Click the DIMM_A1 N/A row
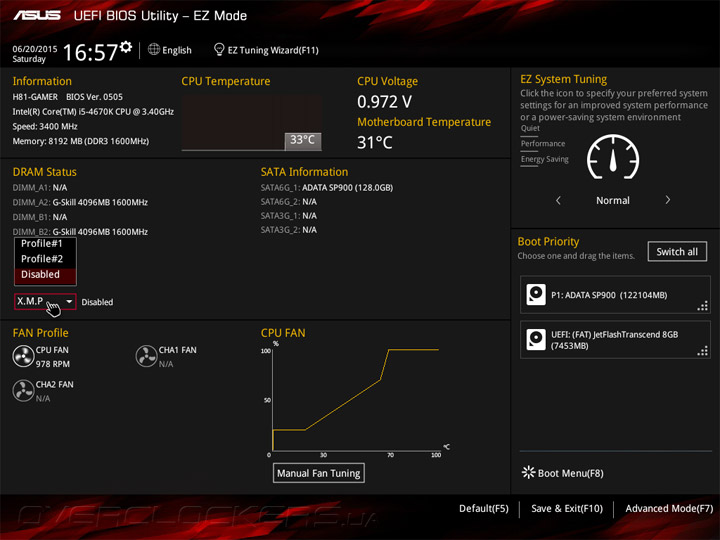This screenshot has width=720, height=540. (40, 187)
